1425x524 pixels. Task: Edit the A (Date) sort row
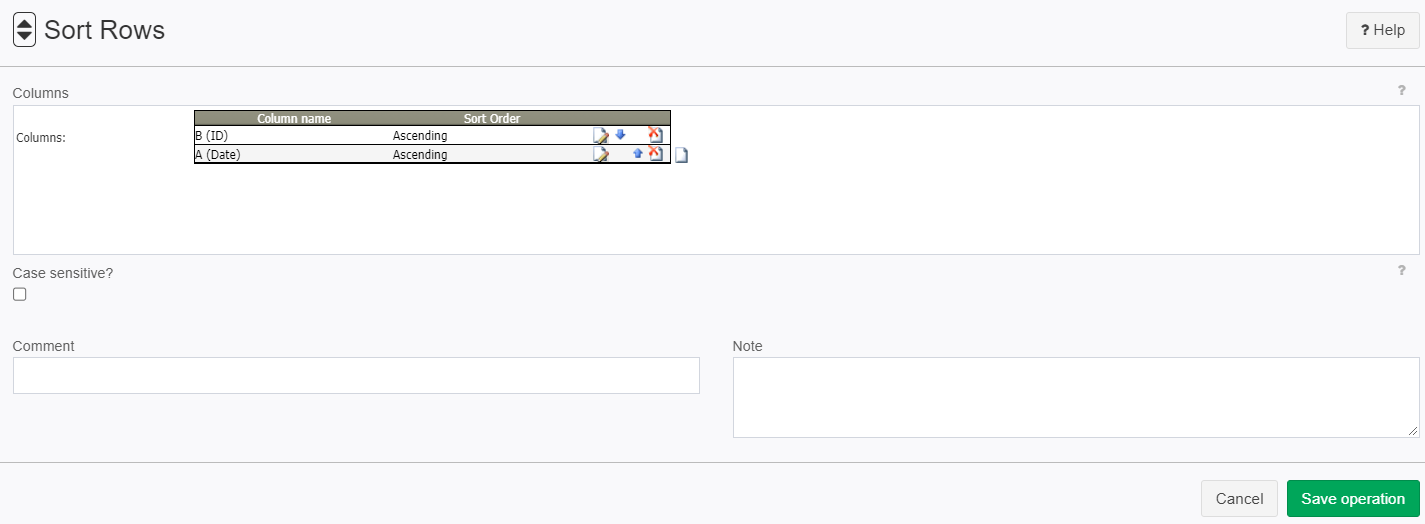pyautogui.click(x=601, y=154)
